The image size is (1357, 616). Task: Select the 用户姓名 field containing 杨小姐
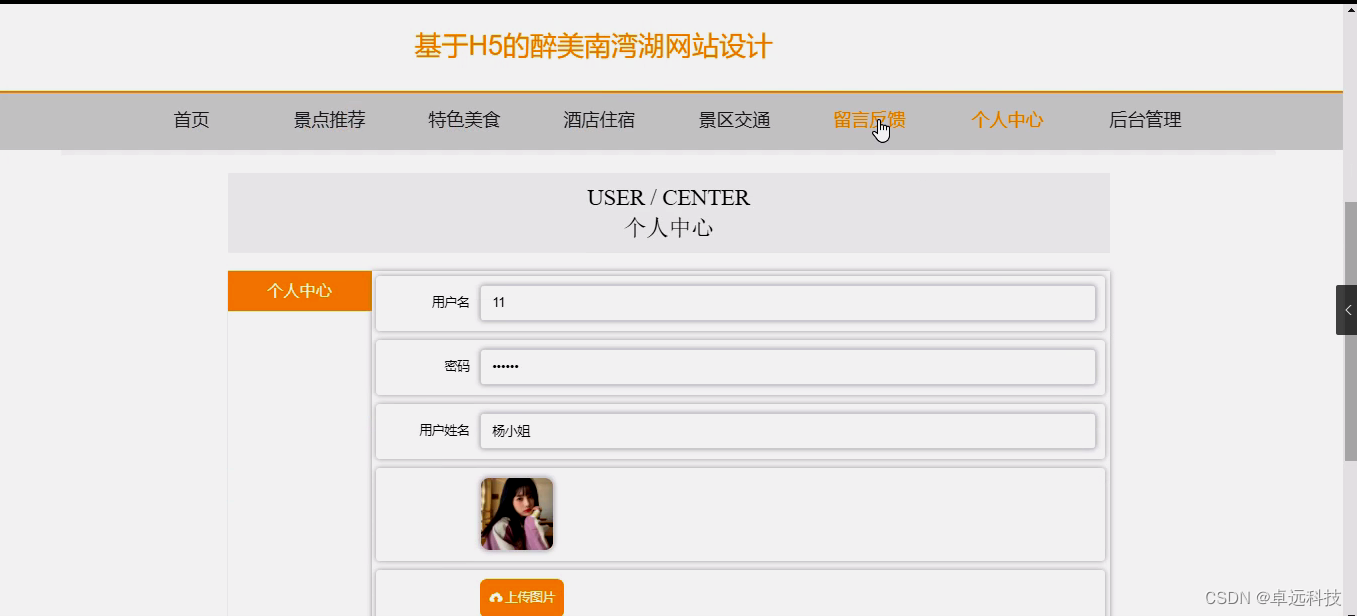tap(787, 431)
